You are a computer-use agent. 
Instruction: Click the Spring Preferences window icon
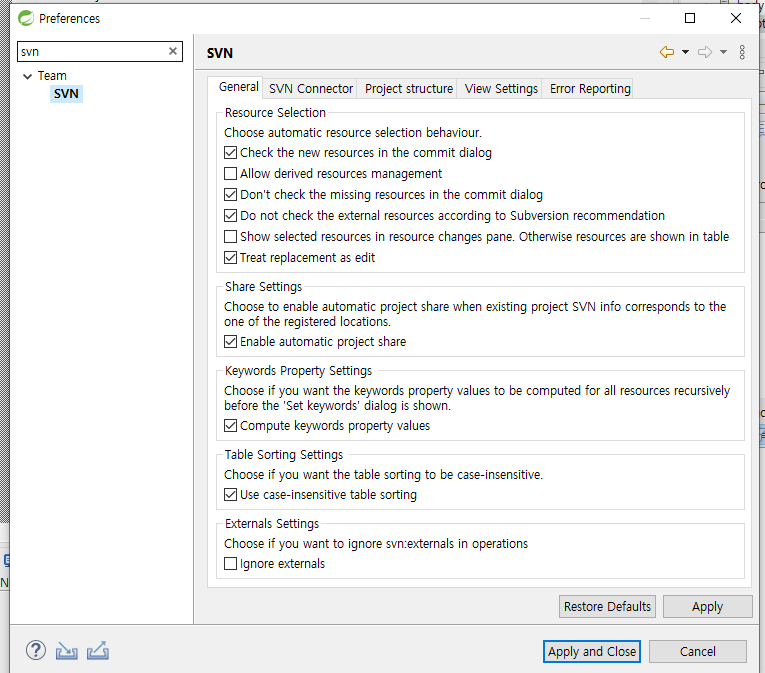[x=26, y=18]
